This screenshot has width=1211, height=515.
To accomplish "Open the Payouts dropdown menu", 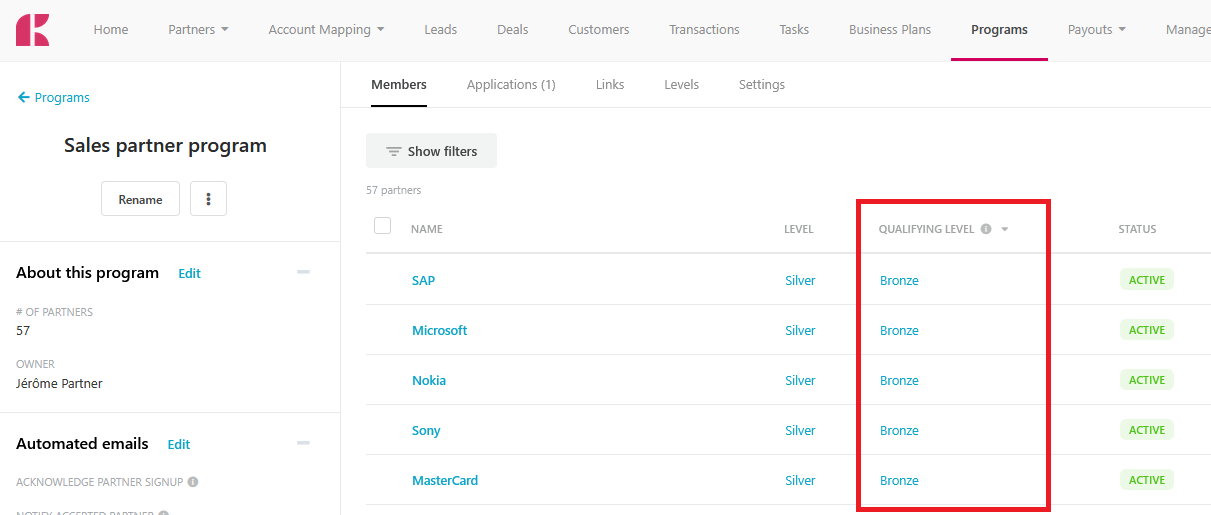I will pyautogui.click(x=1097, y=30).
